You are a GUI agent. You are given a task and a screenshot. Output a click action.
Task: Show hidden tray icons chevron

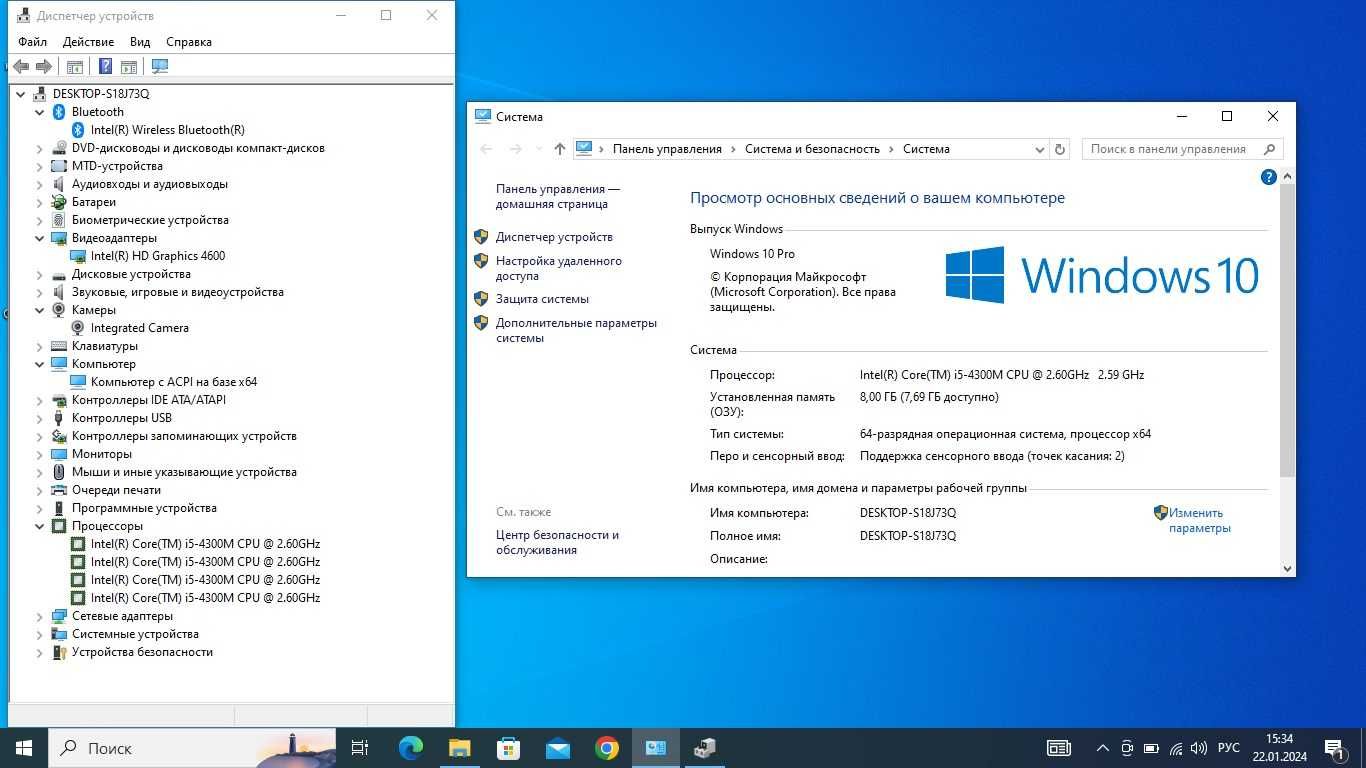(1103, 748)
